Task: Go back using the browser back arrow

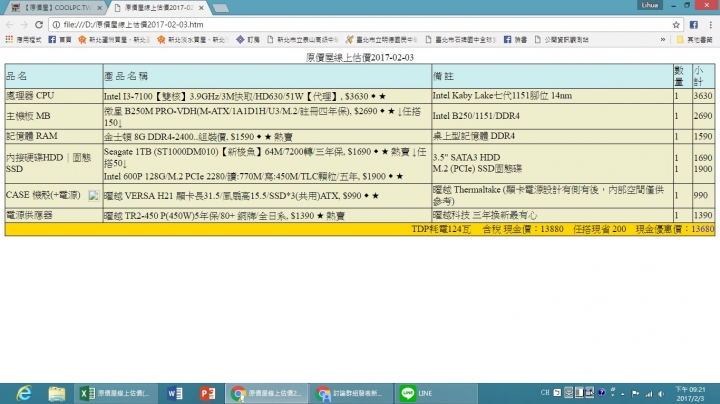Action: (10, 25)
